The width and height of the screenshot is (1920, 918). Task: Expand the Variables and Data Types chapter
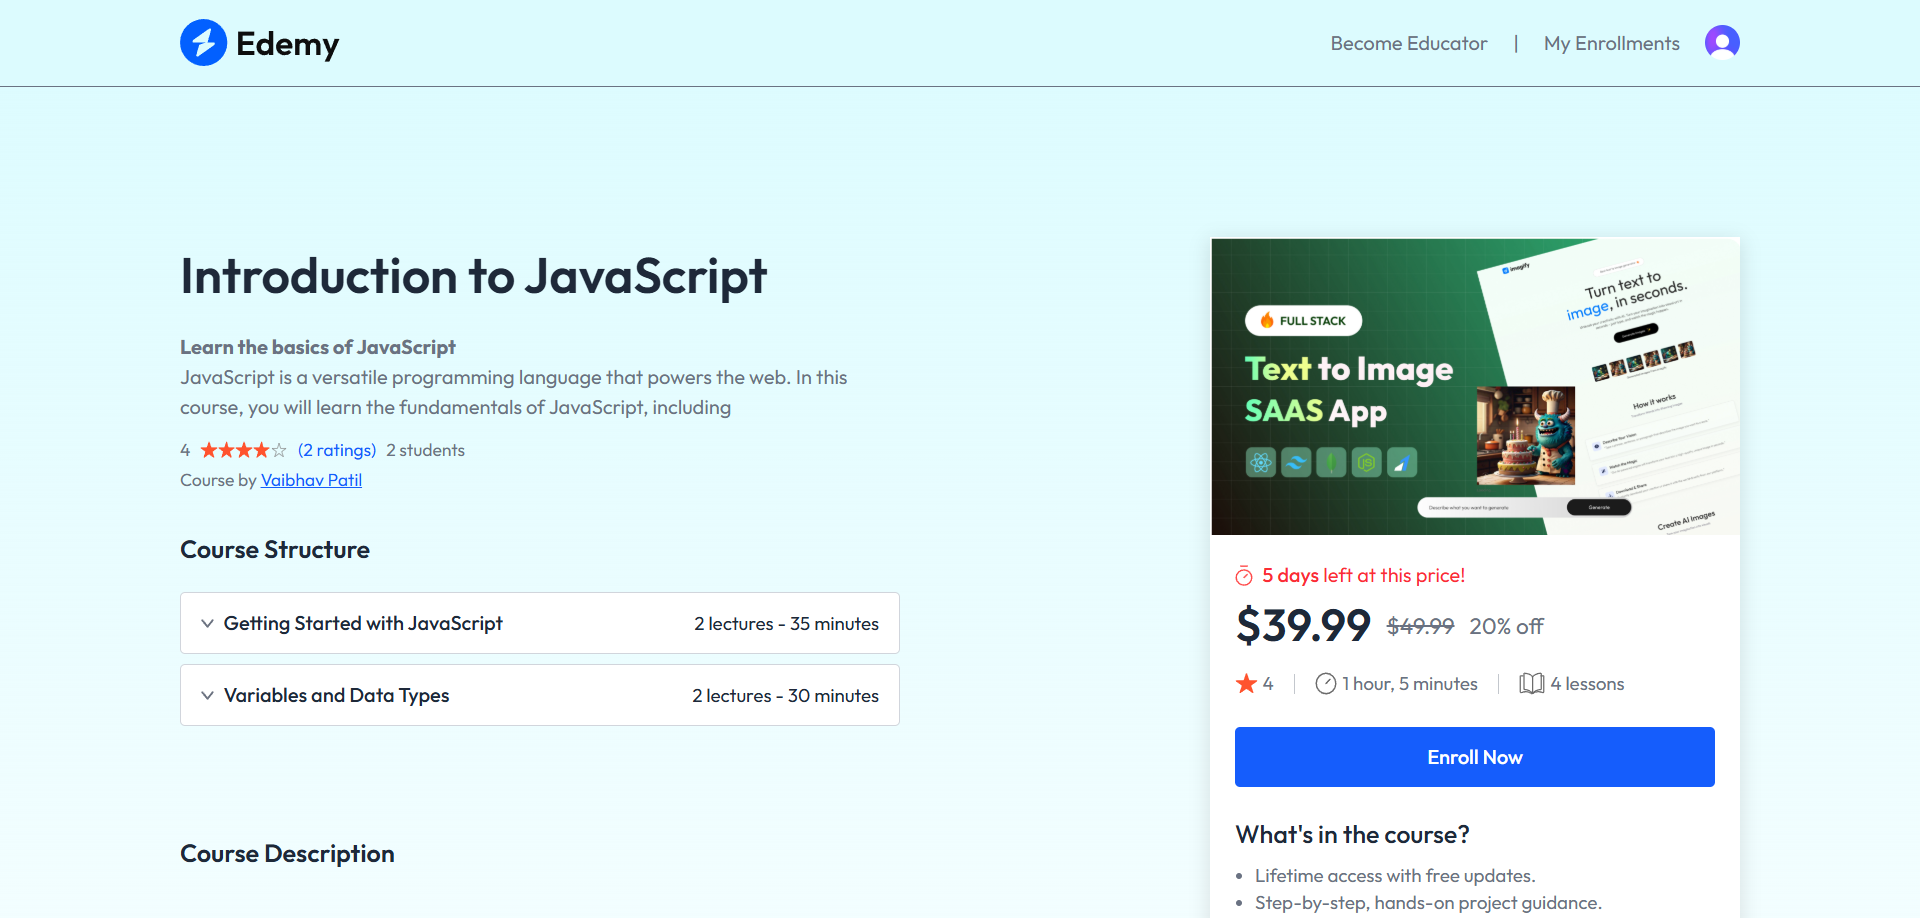(540, 695)
